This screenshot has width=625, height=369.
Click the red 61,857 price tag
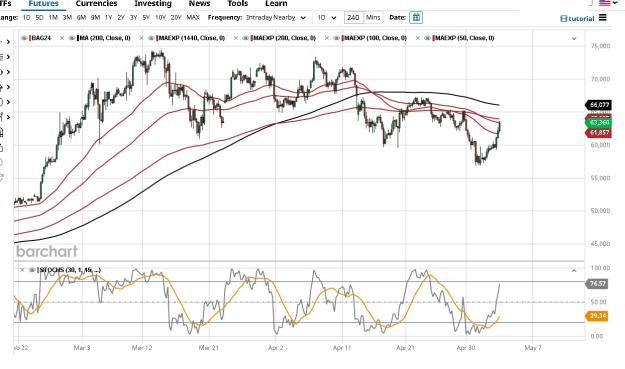[x=598, y=133]
